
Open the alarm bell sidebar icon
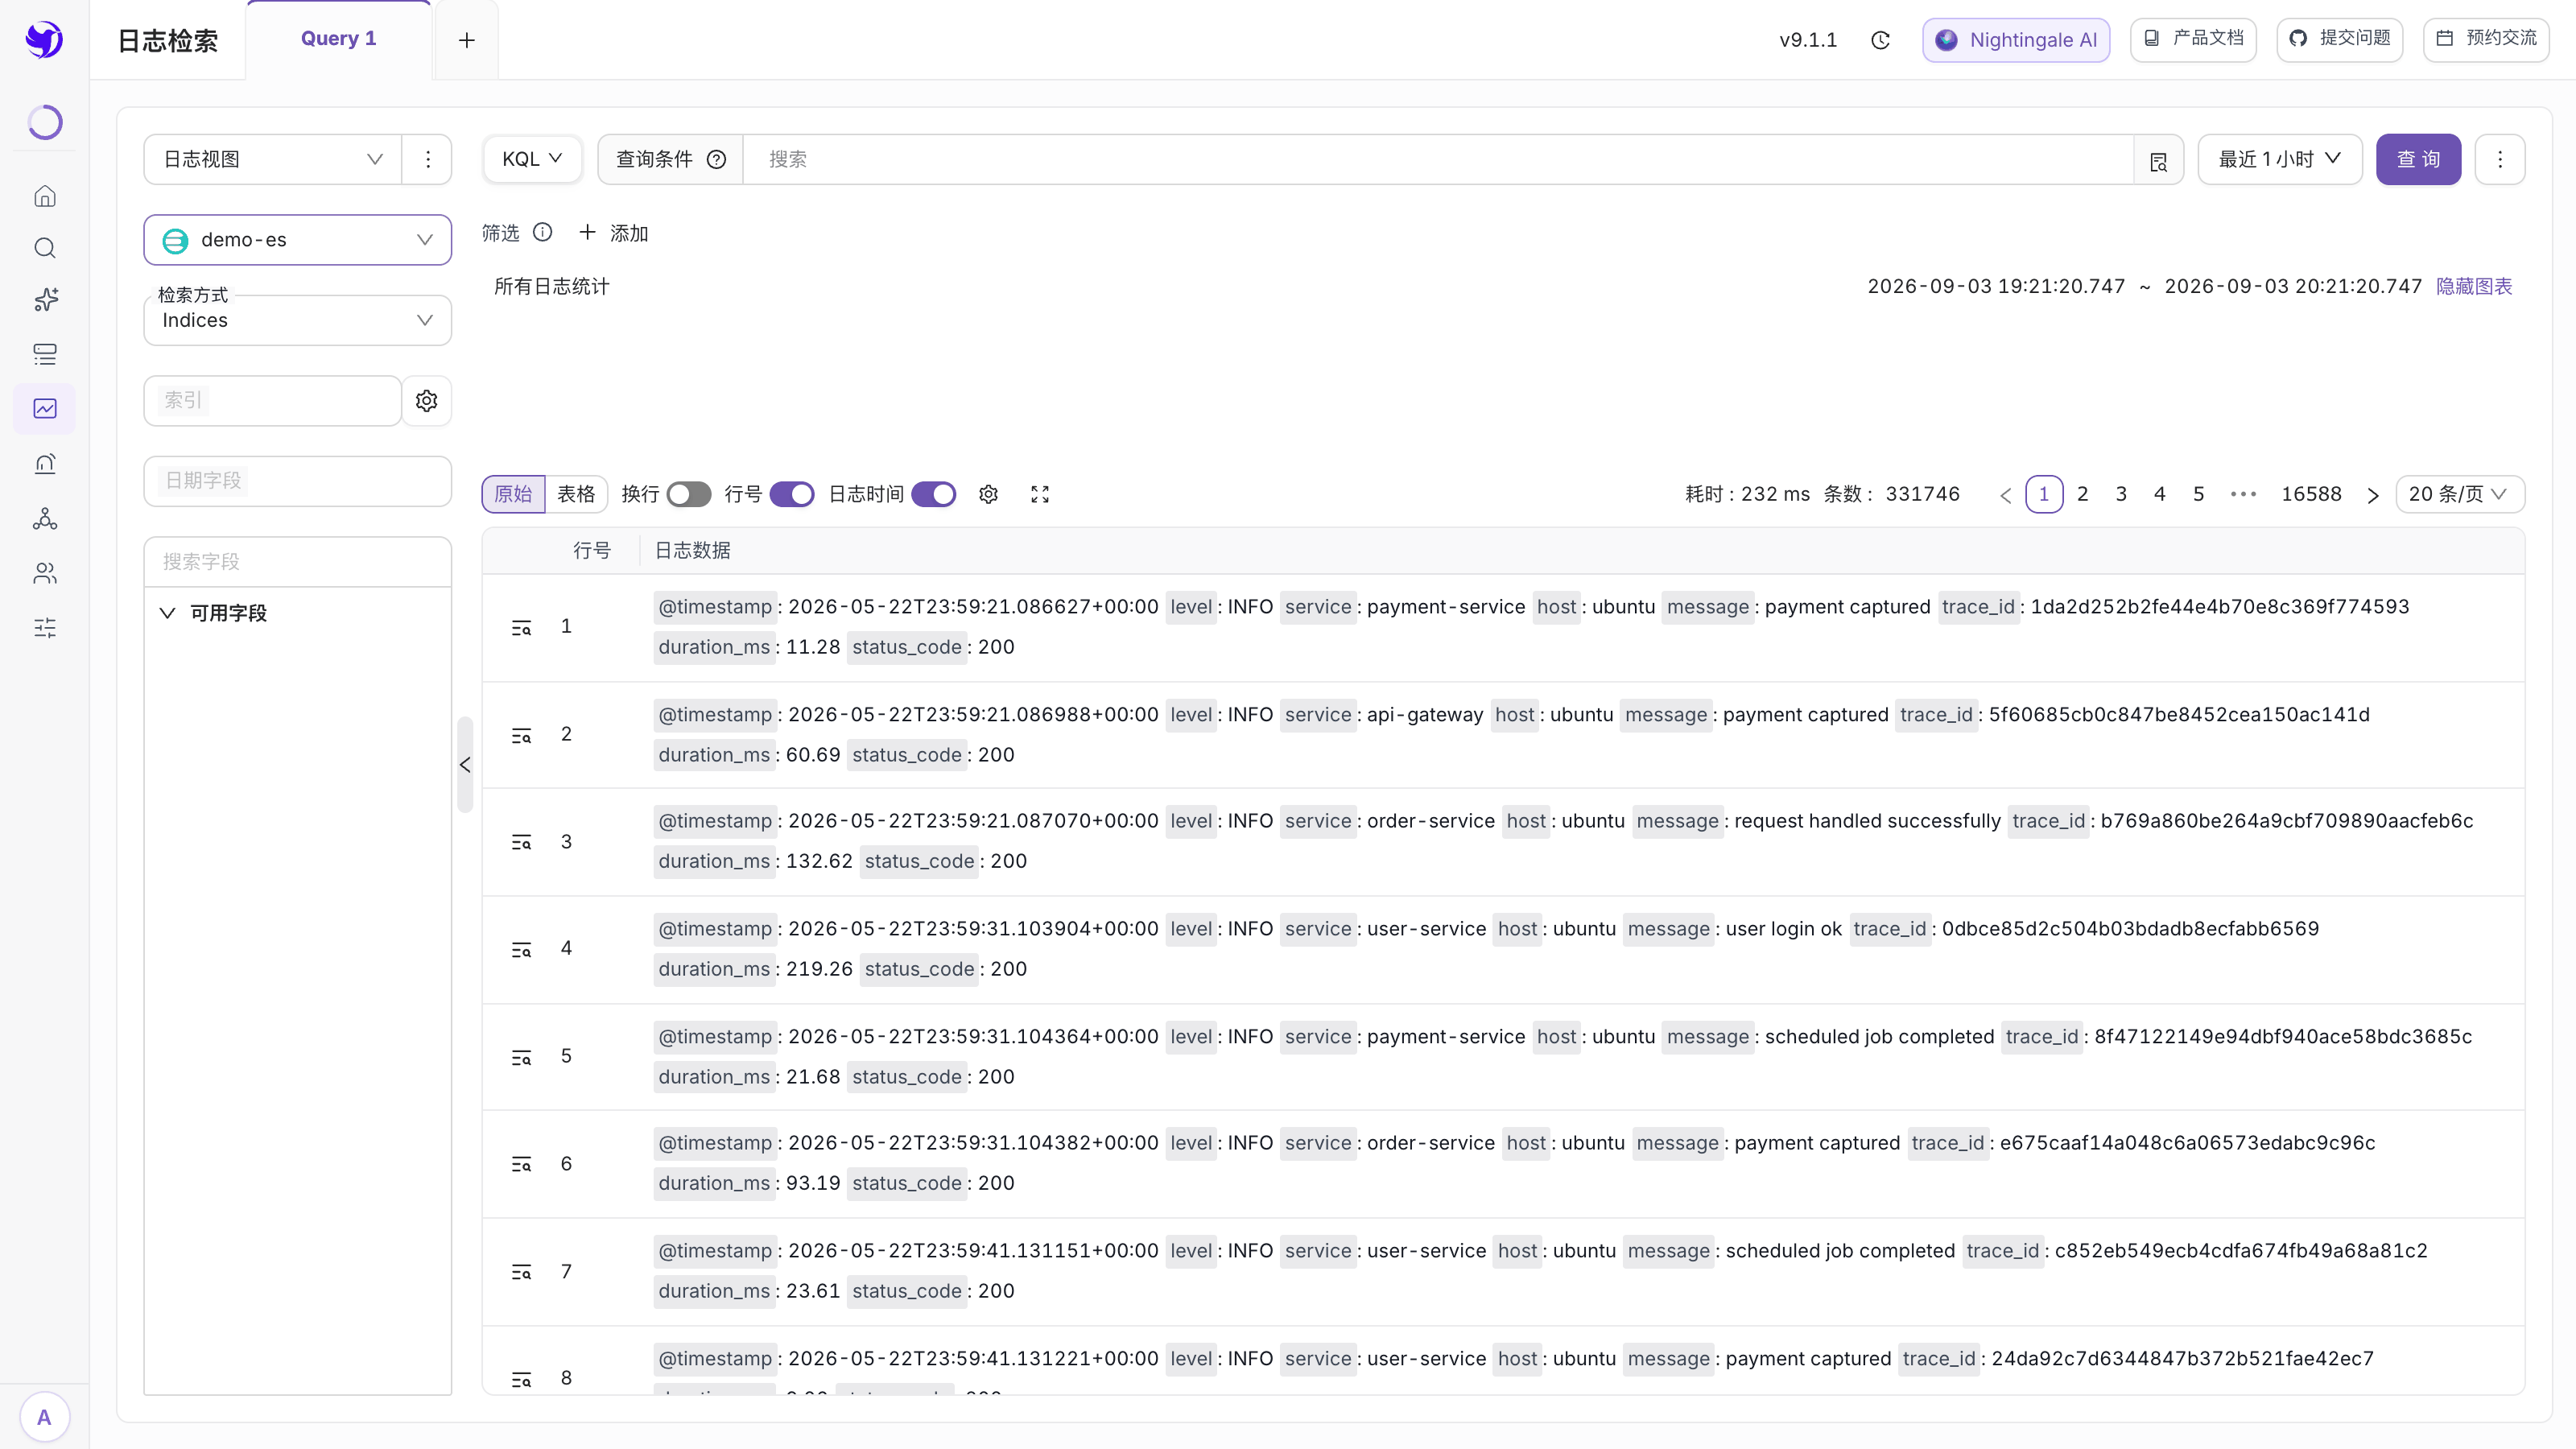[45, 464]
